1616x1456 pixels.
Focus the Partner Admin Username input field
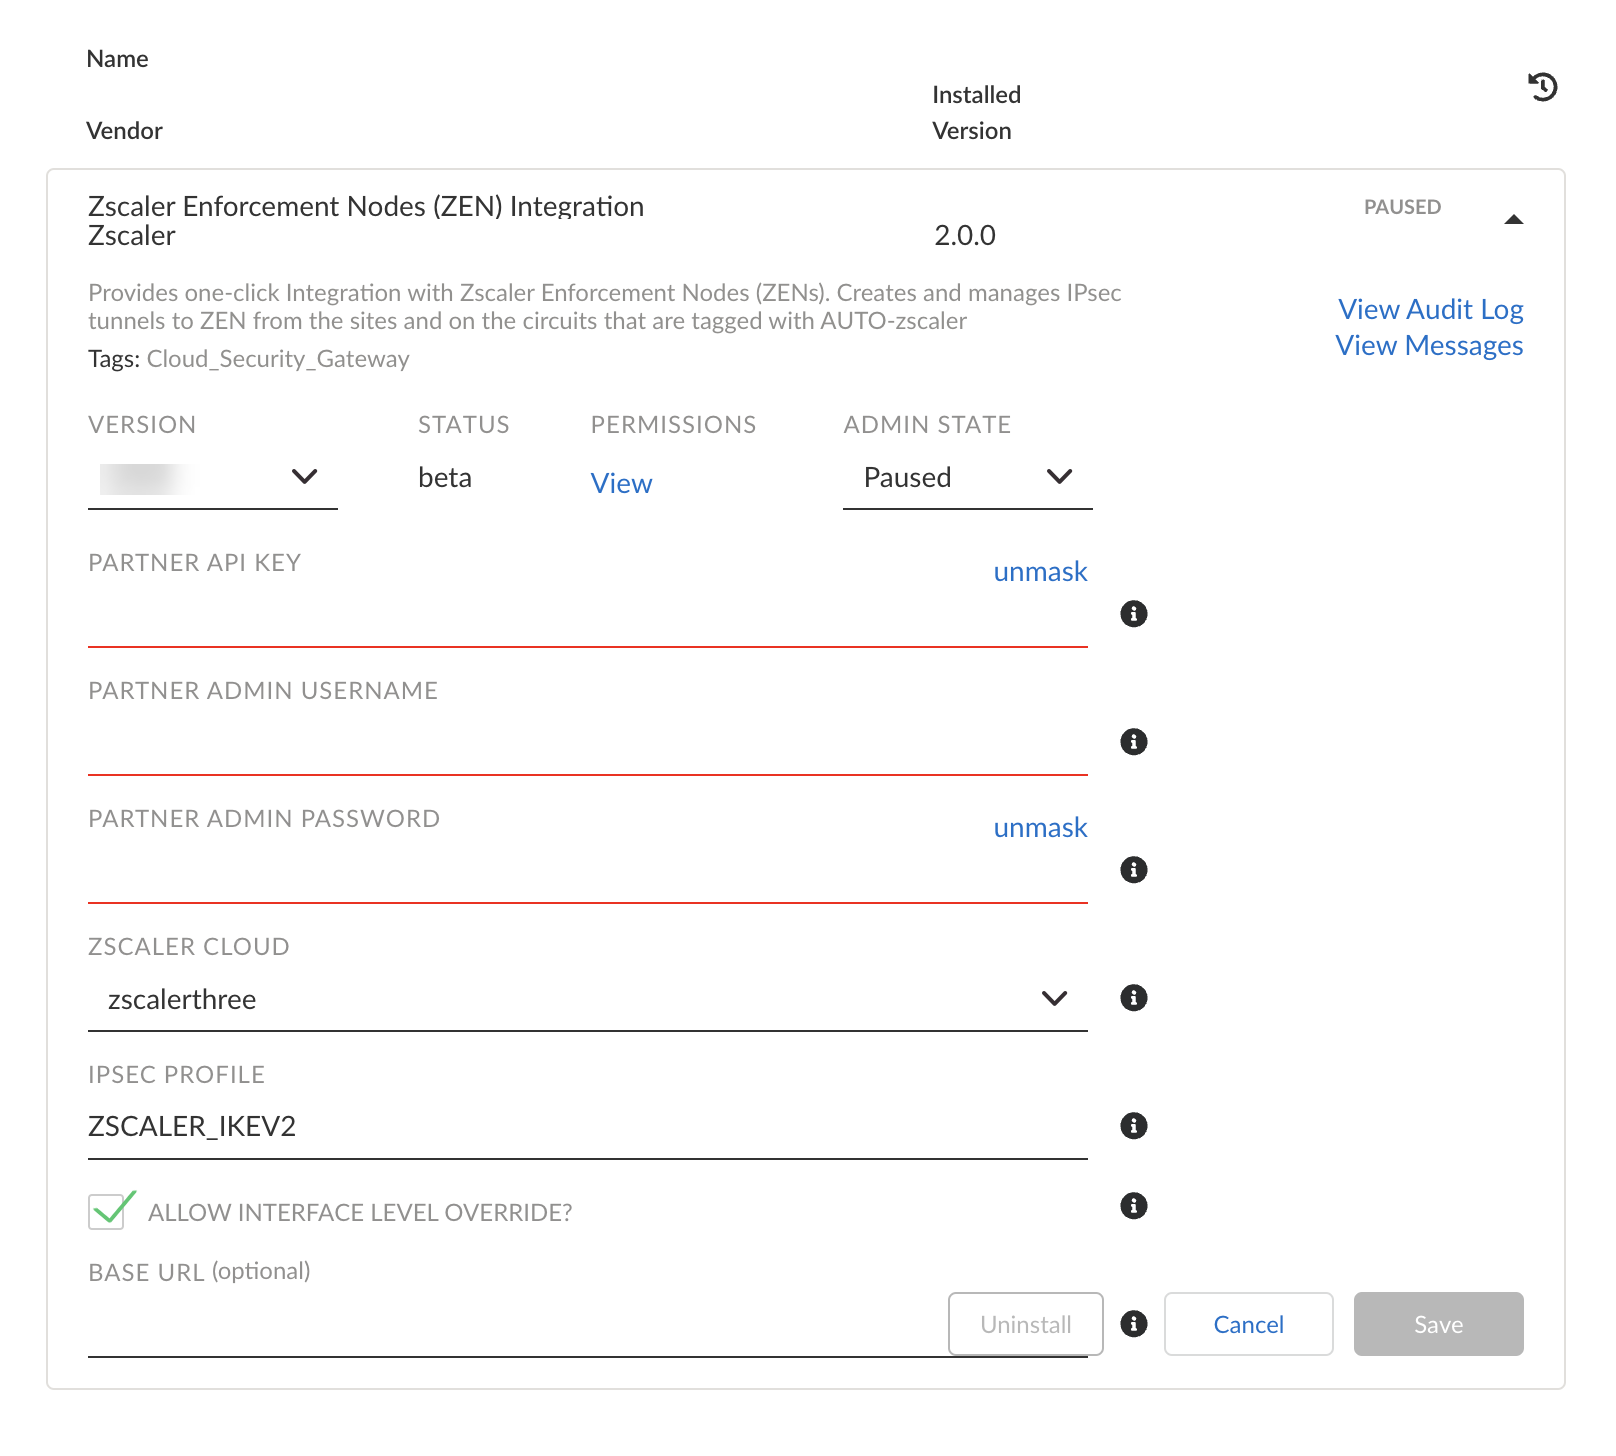coord(587,746)
